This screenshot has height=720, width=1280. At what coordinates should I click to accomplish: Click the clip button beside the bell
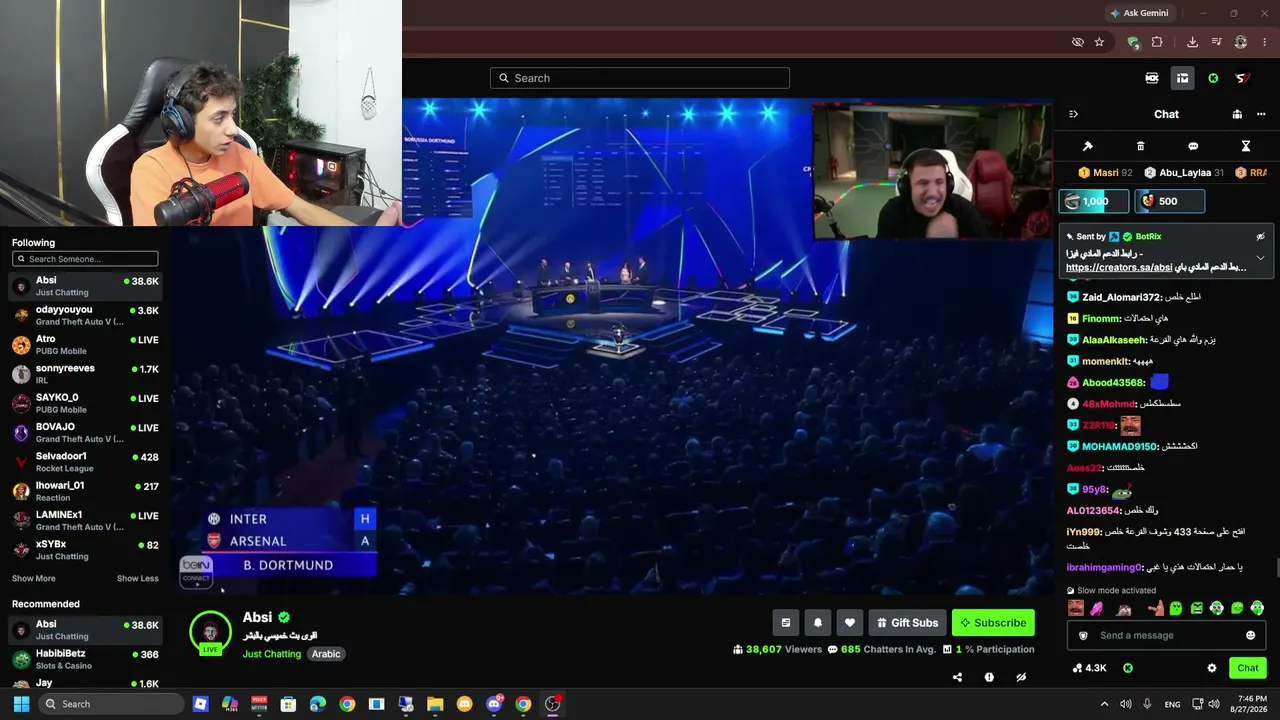pos(786,623)
